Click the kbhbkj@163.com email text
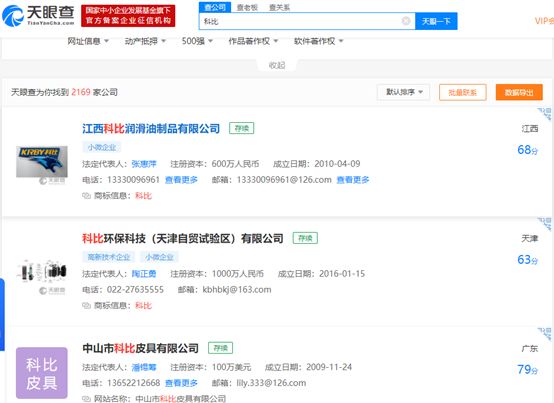 point(237,290)
